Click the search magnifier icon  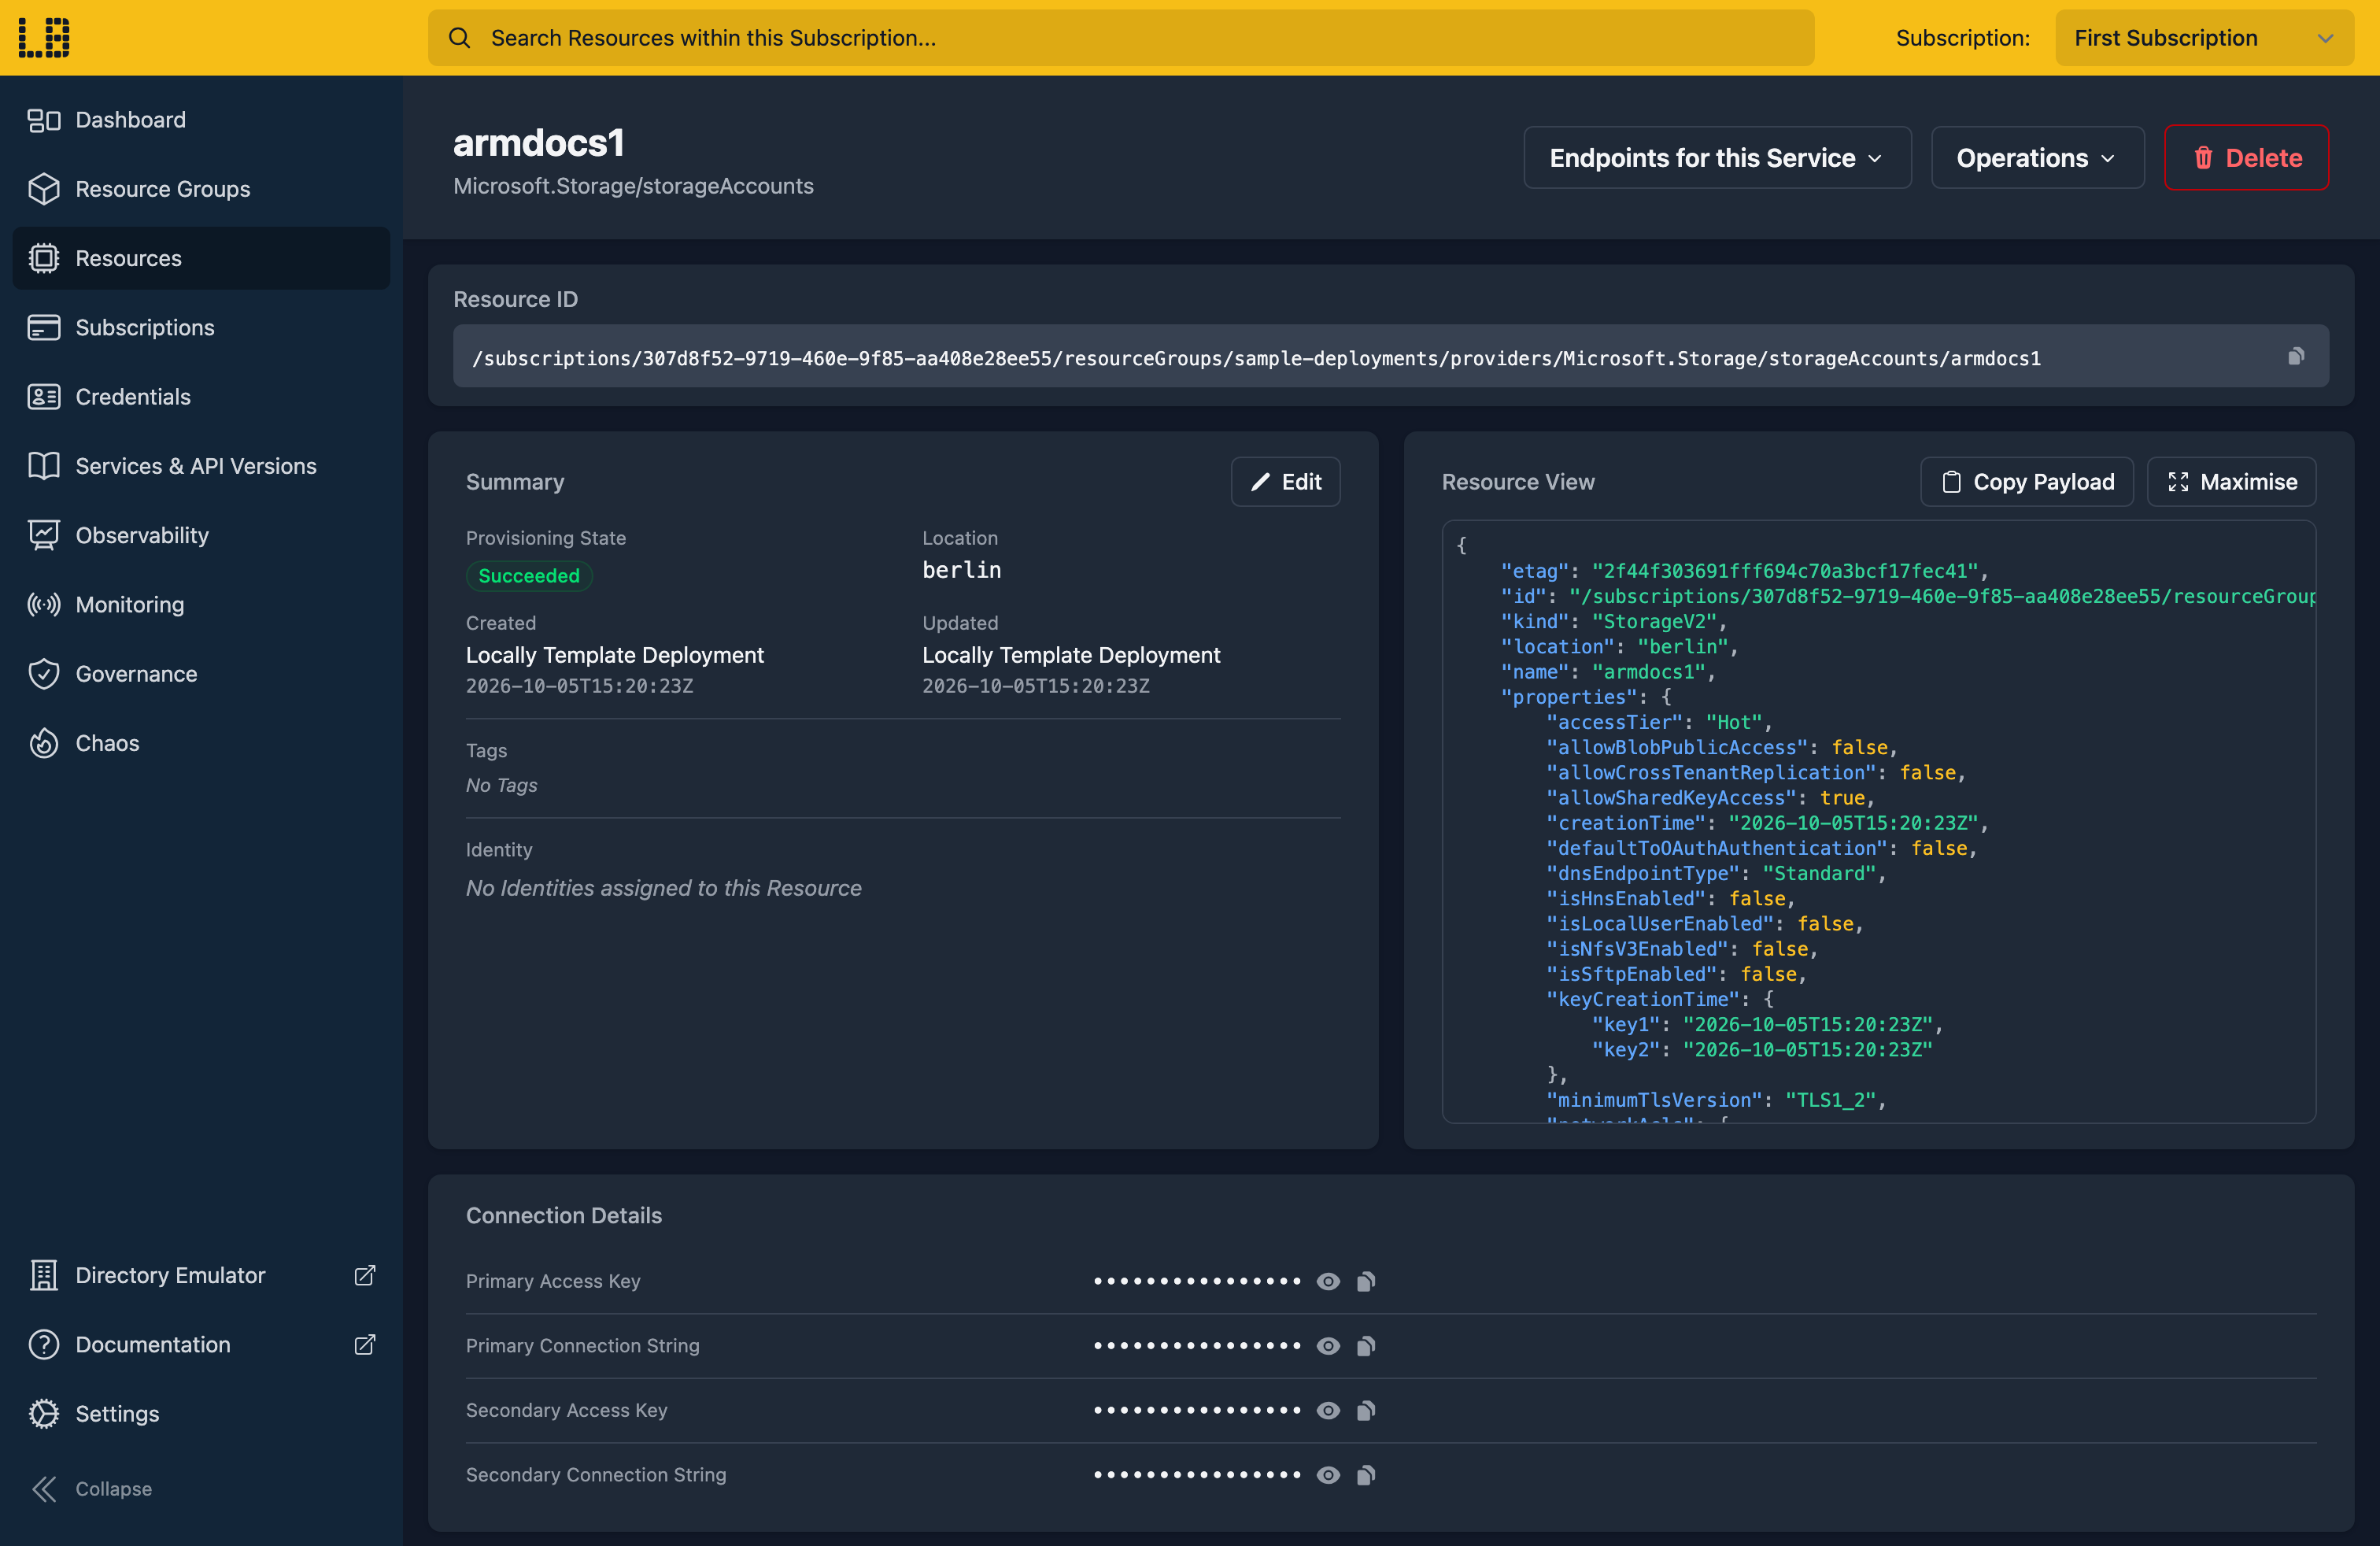pyautogui.click(x=459, y=38)
